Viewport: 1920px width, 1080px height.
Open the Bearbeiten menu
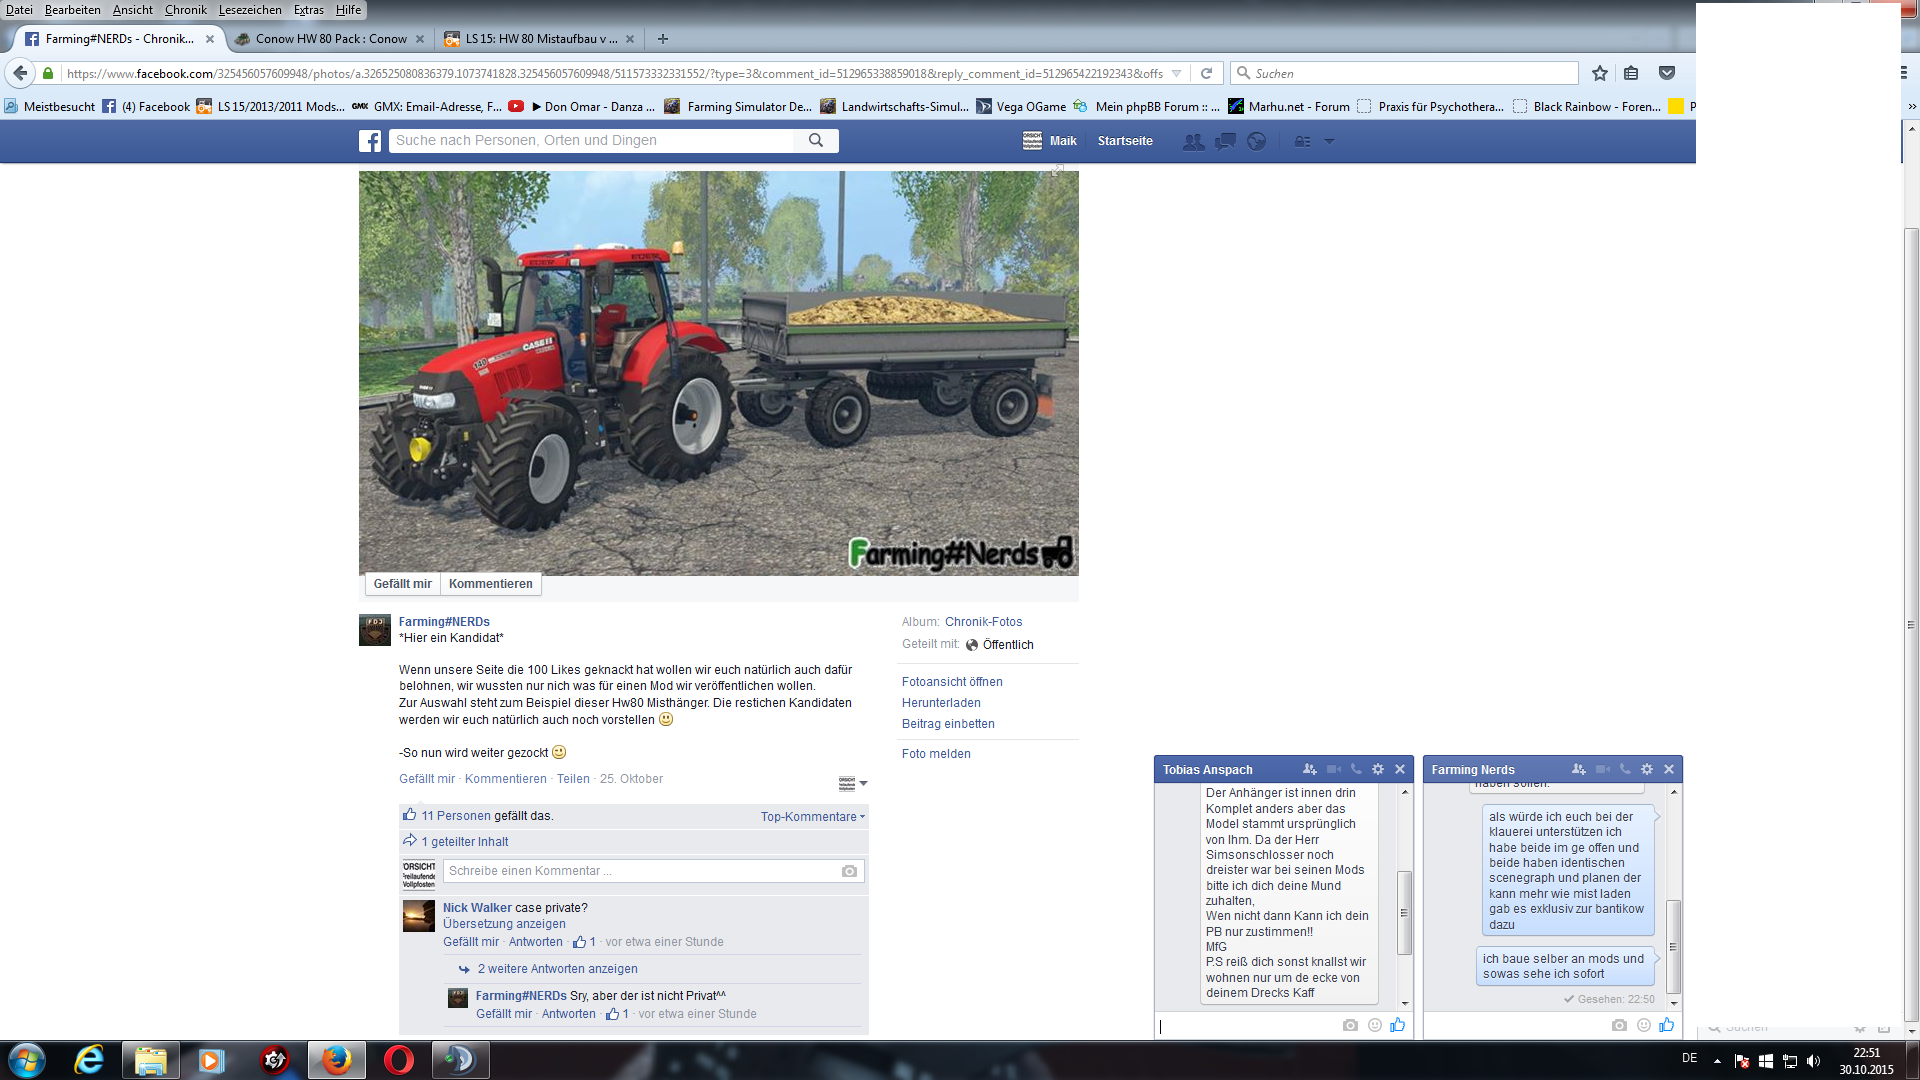[72, 10]
